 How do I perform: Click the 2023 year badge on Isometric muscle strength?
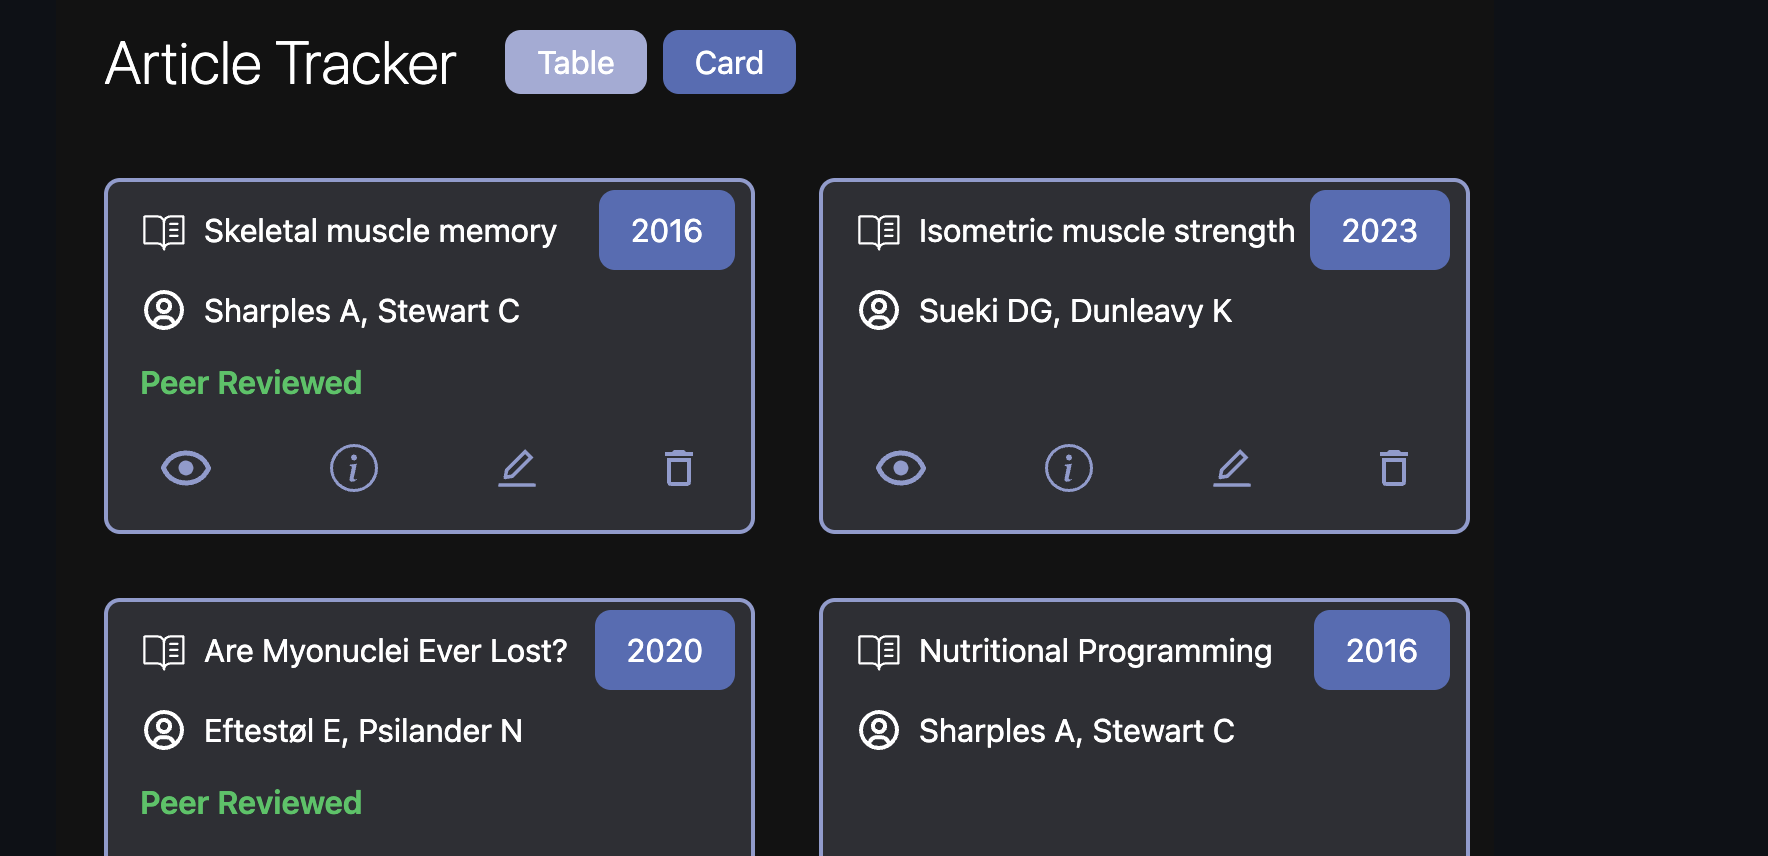pos(1379,230)
